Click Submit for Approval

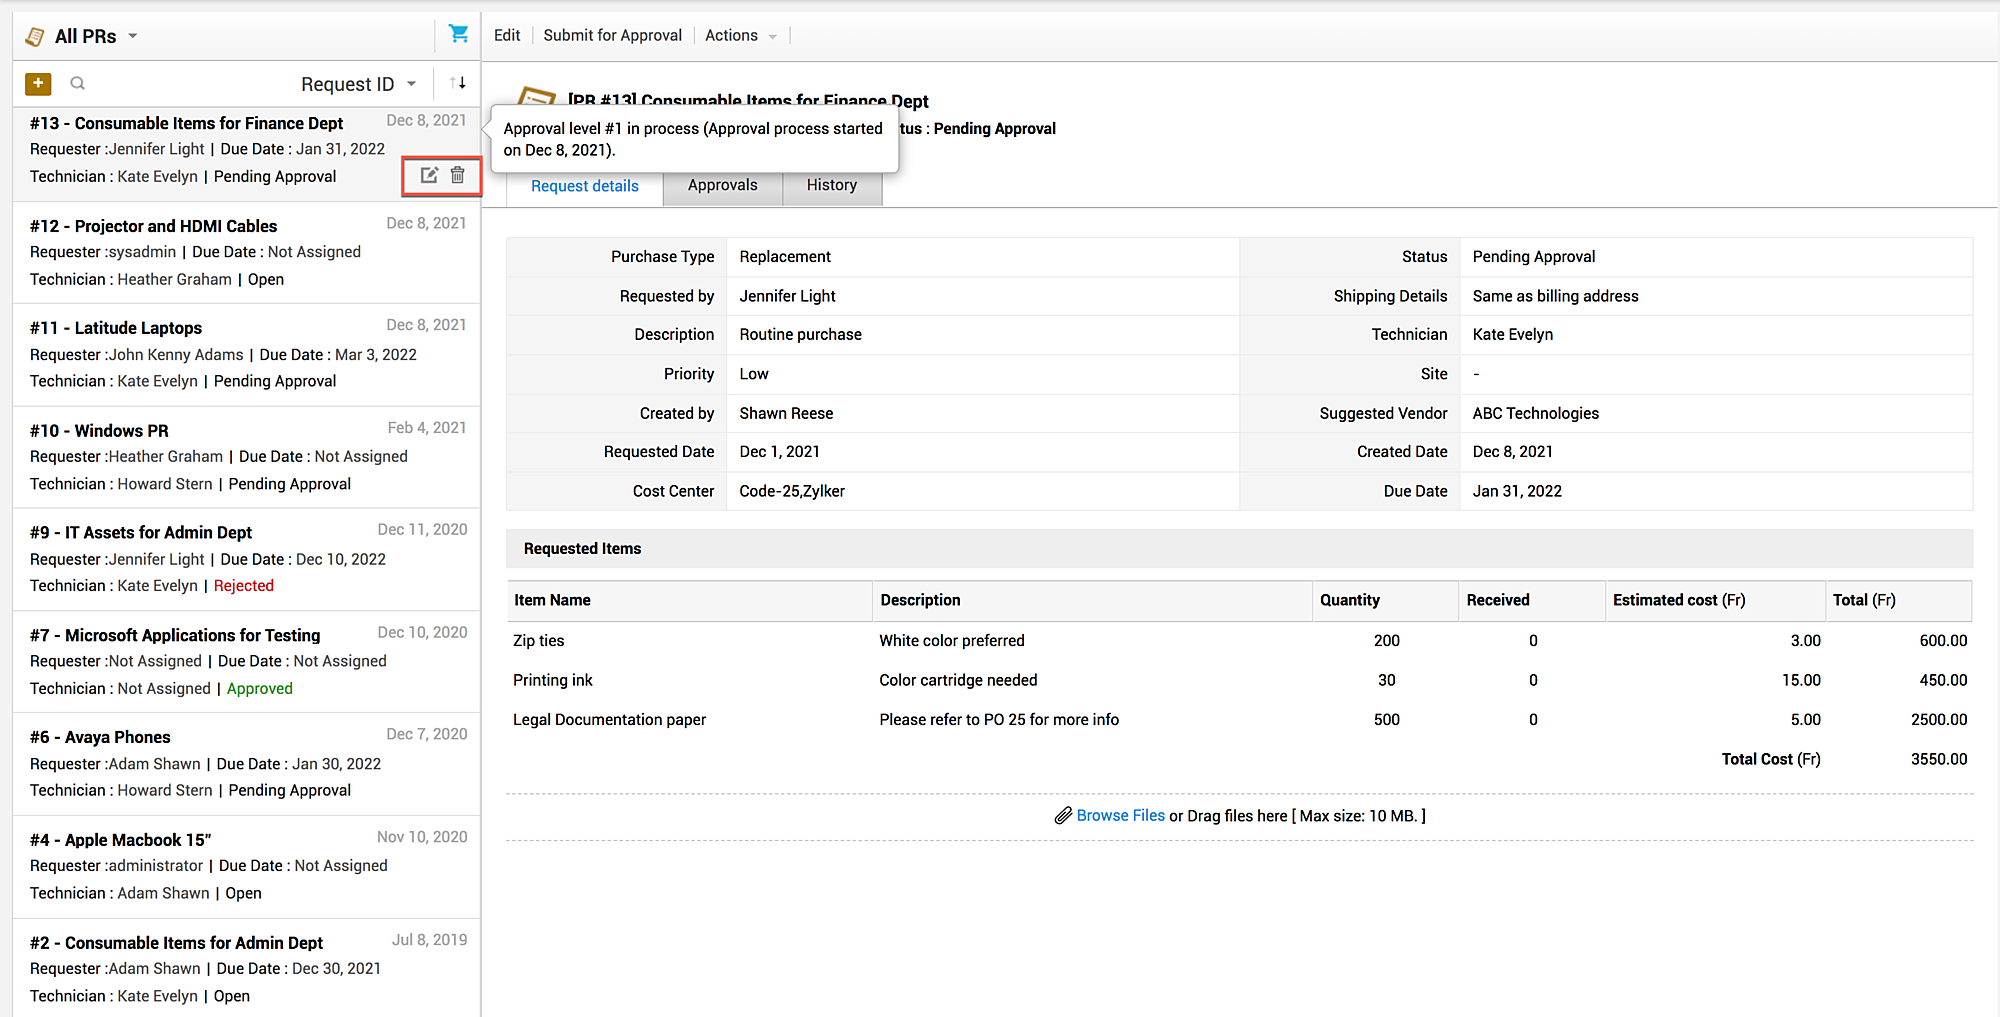[612, 36]
